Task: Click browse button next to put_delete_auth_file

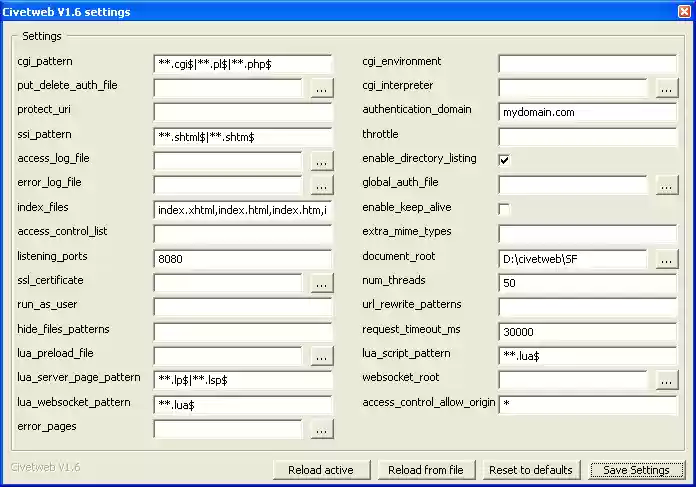Action: click(321, 88)
